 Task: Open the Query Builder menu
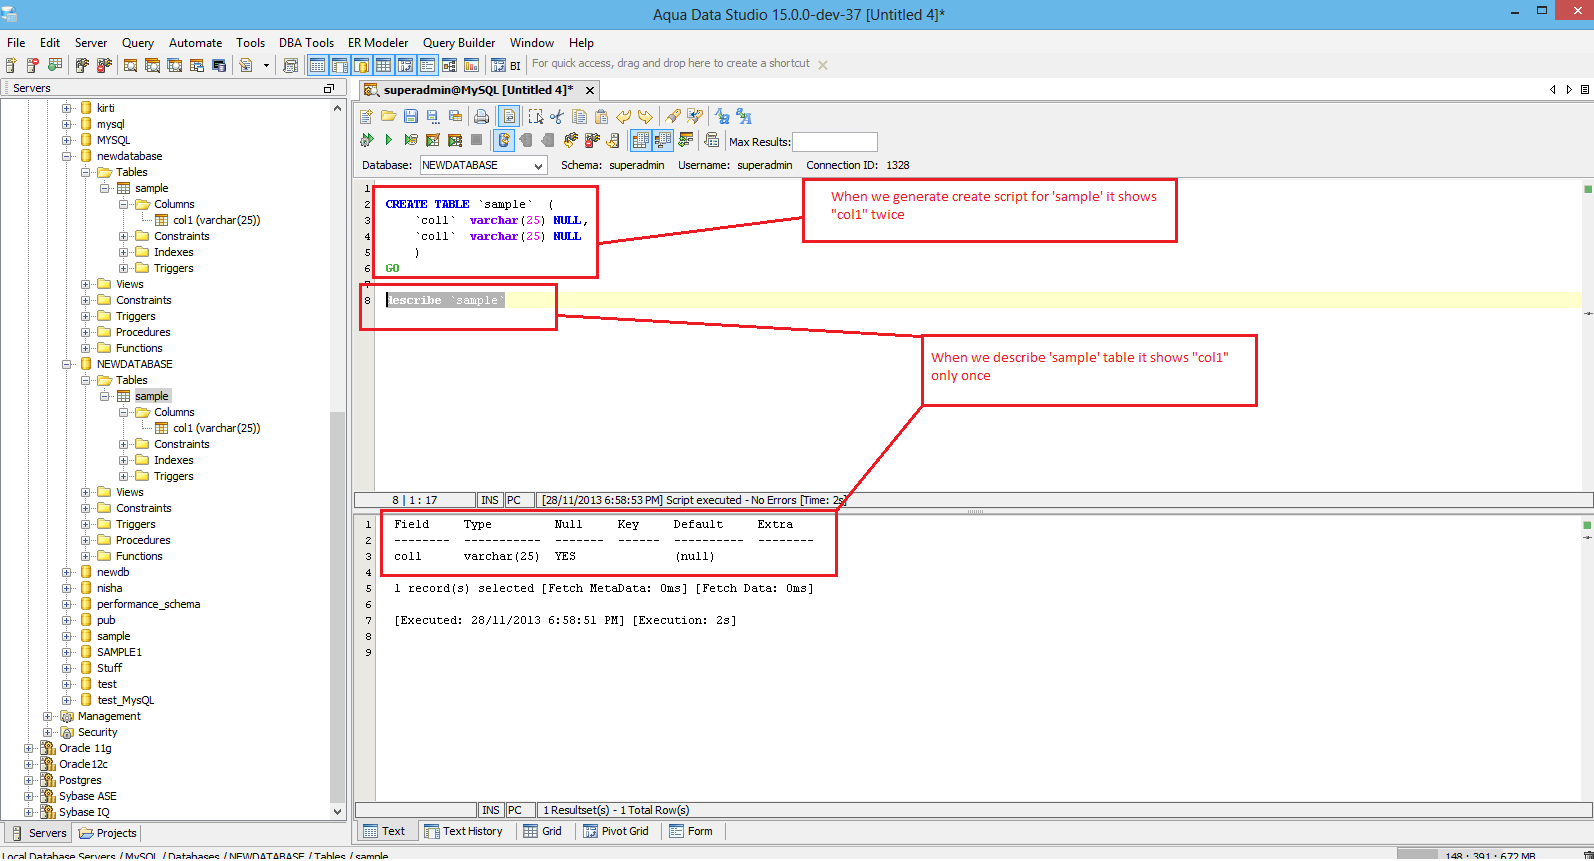click(459, 43)
